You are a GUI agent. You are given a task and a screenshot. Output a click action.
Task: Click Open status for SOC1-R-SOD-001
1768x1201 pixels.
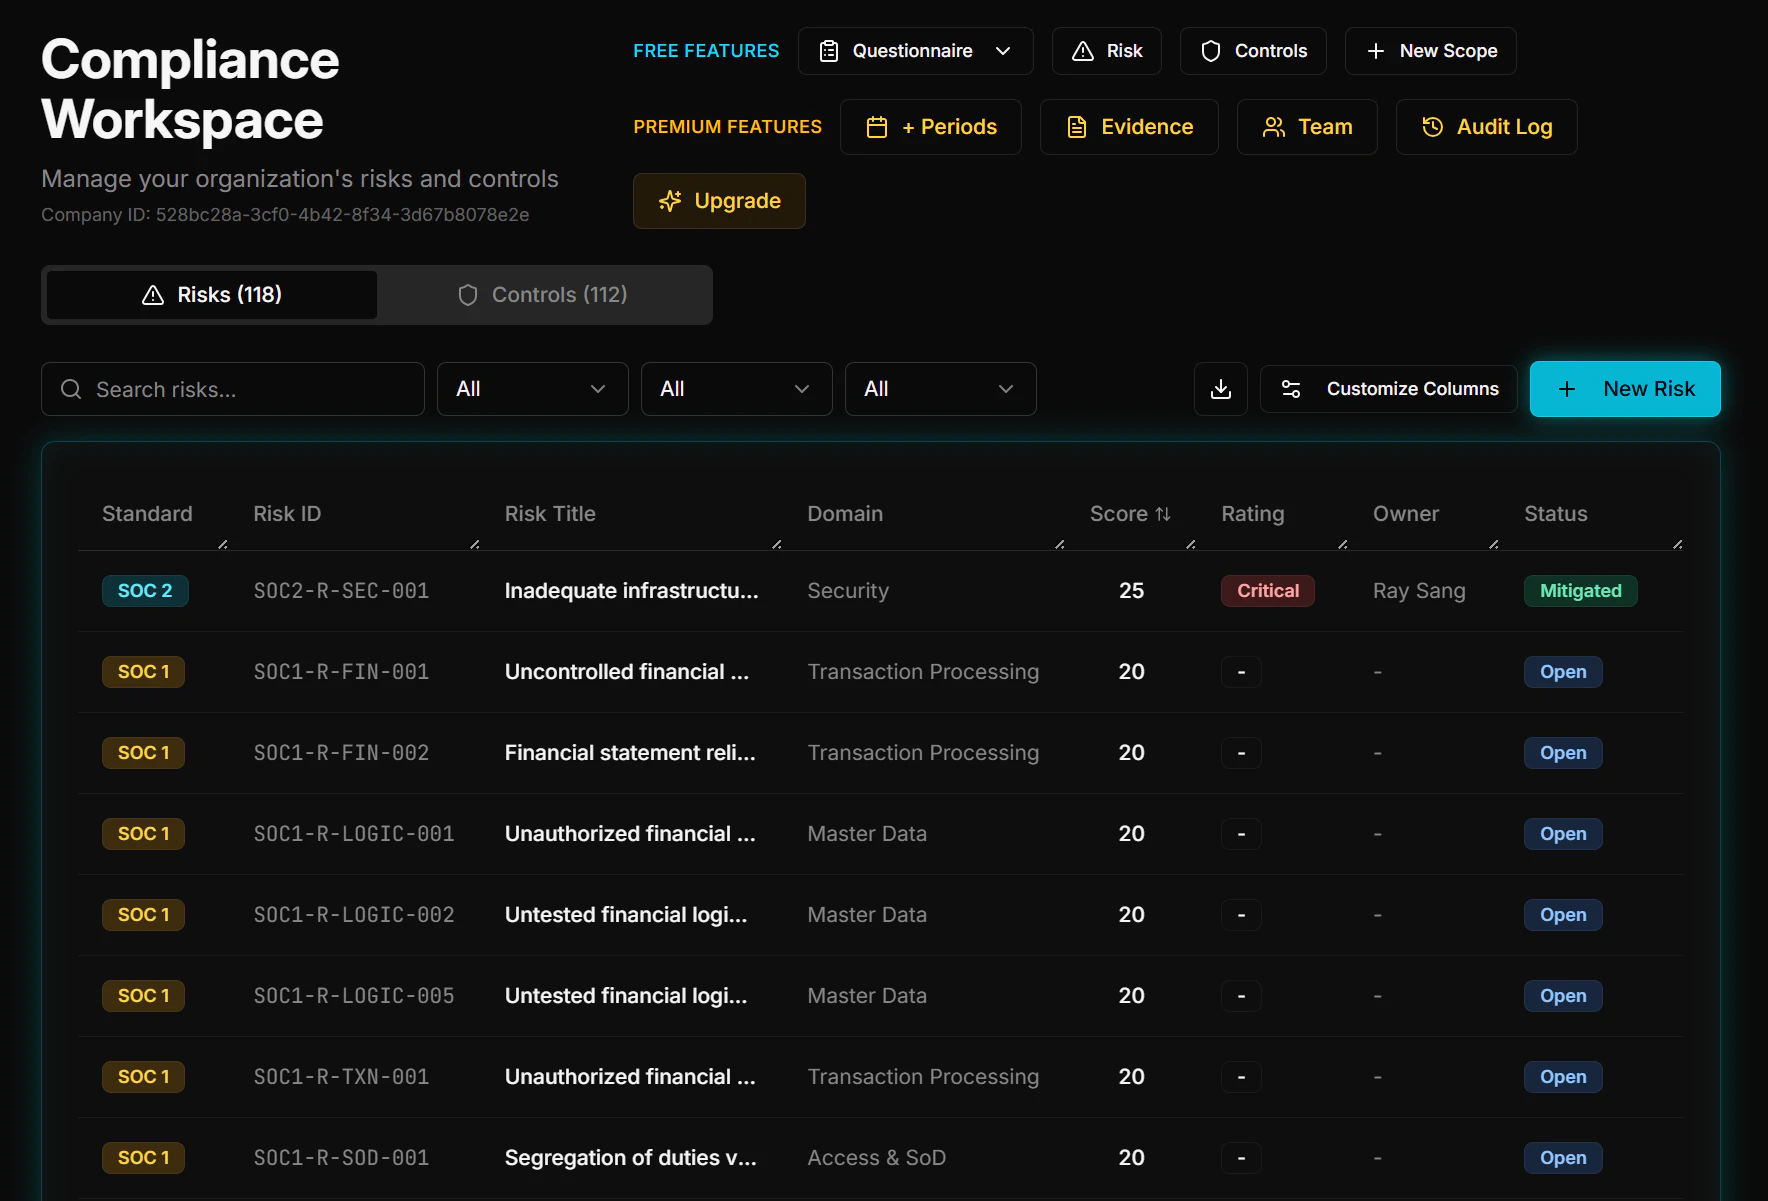(x=1563, y=1158)
